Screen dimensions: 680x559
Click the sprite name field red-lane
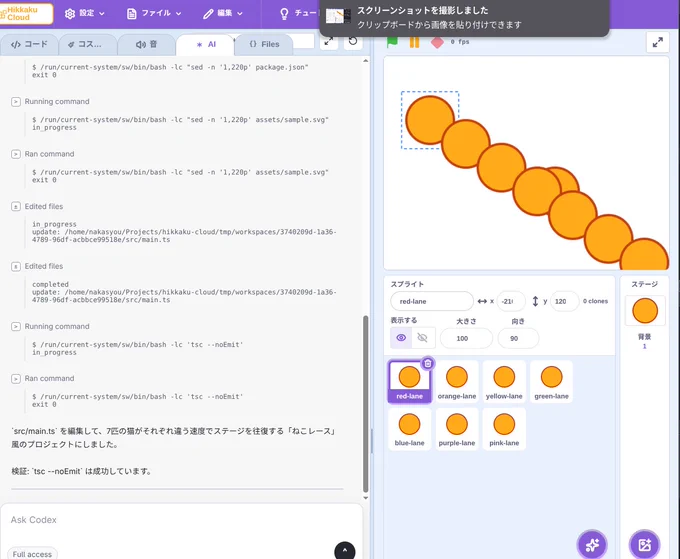[432, 301]
